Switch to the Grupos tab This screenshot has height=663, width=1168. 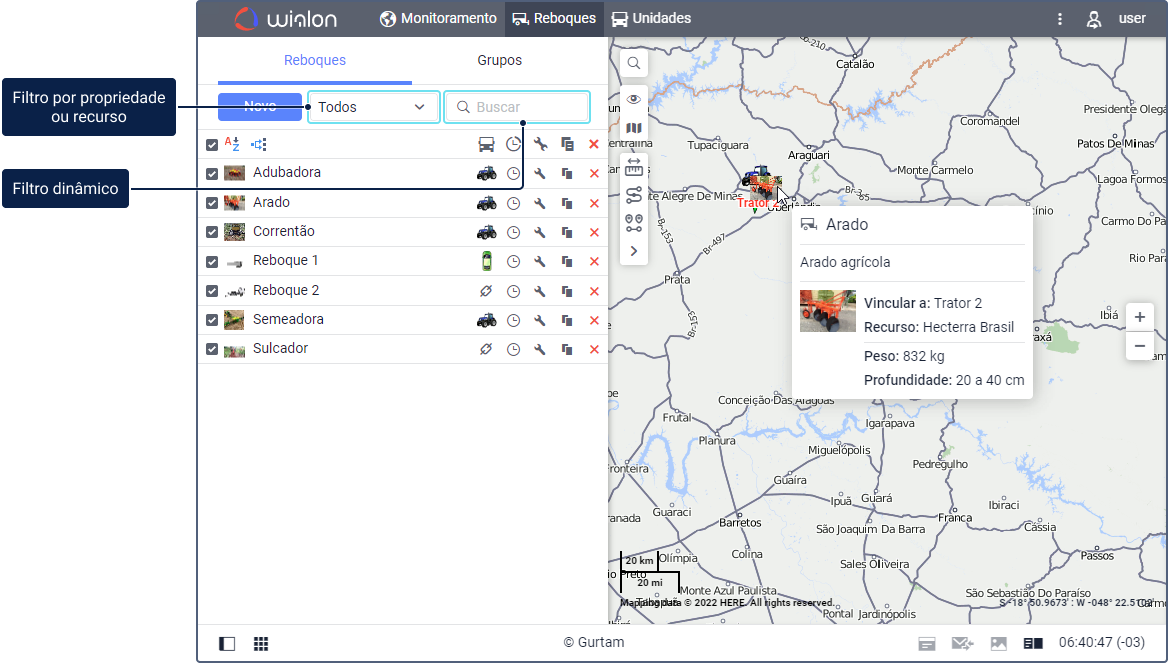499,60
